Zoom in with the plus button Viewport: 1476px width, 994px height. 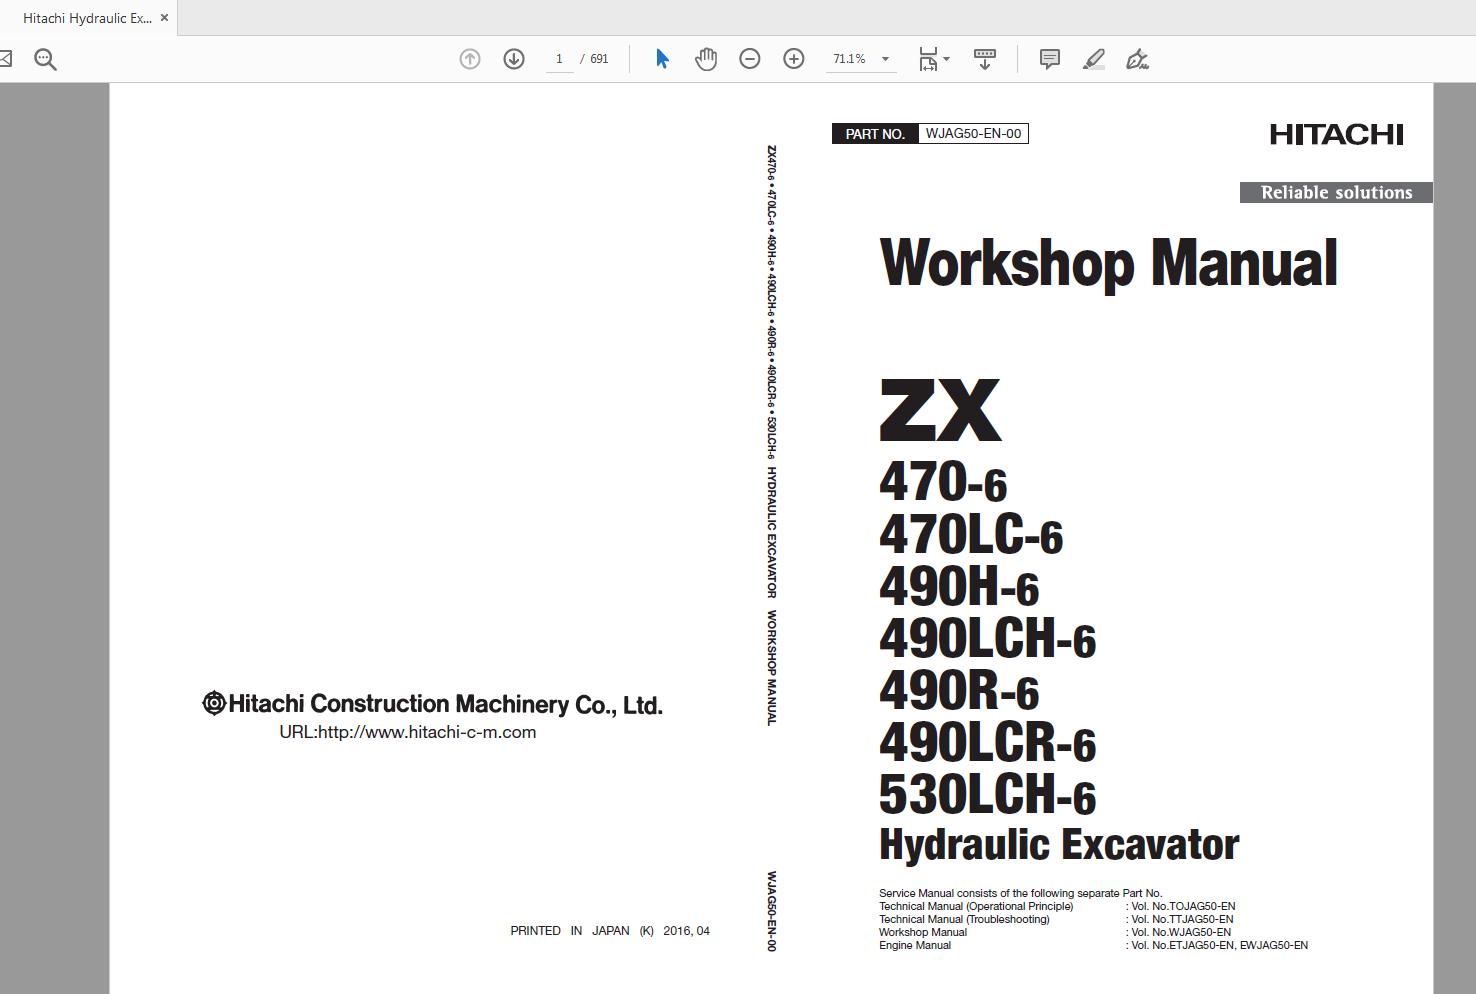click(794, 59)
